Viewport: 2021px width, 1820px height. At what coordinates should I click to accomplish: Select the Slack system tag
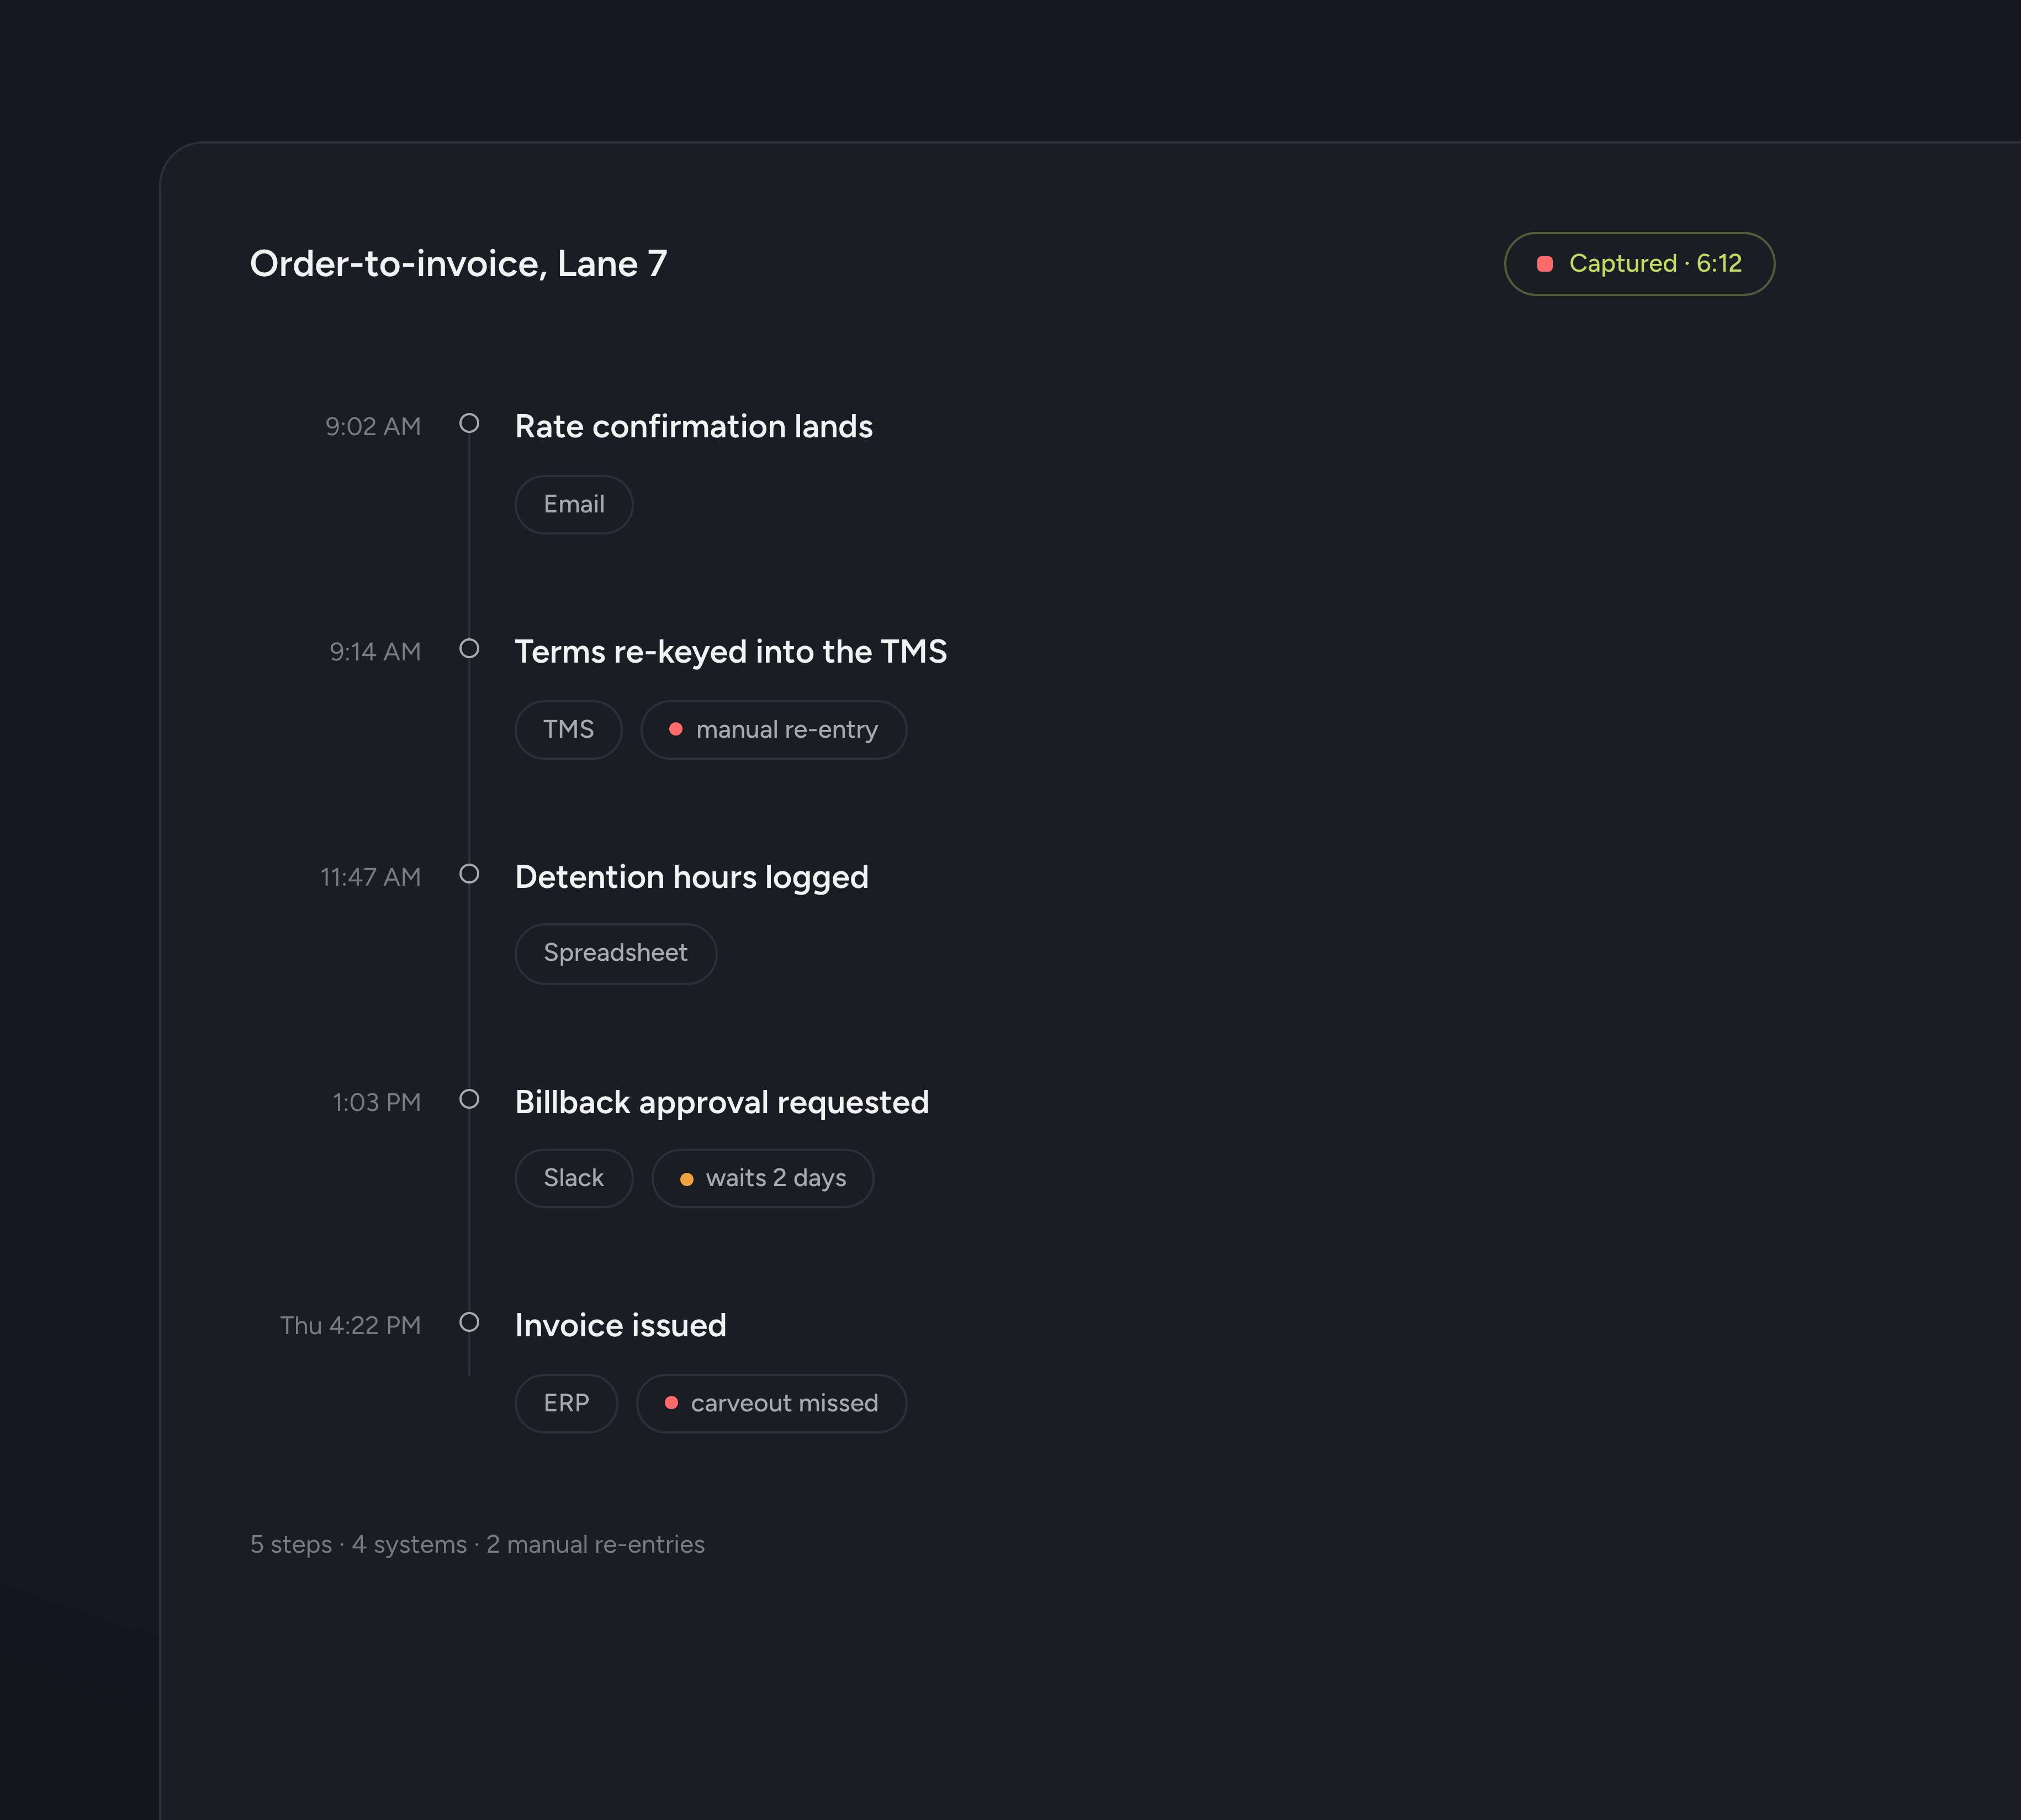click(x=574, y=1178)
